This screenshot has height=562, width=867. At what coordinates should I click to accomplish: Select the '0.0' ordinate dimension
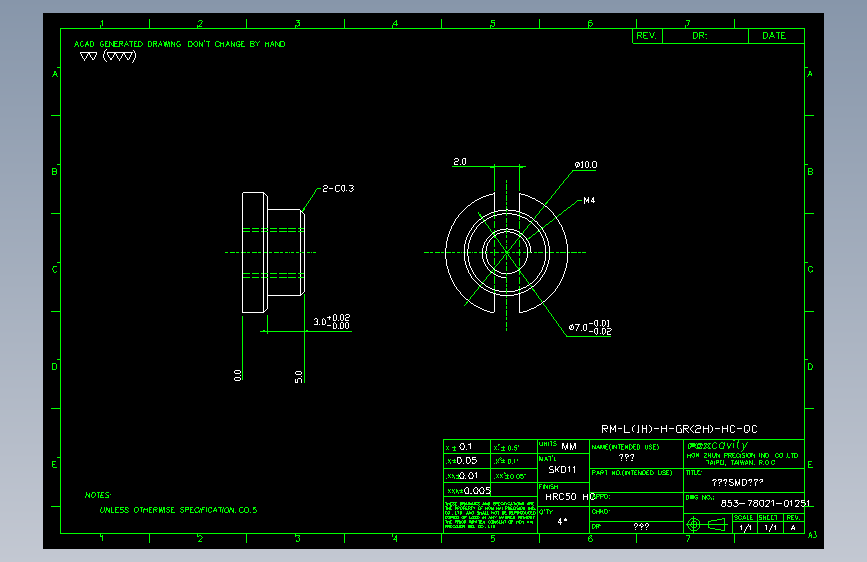tap(238, 375)
